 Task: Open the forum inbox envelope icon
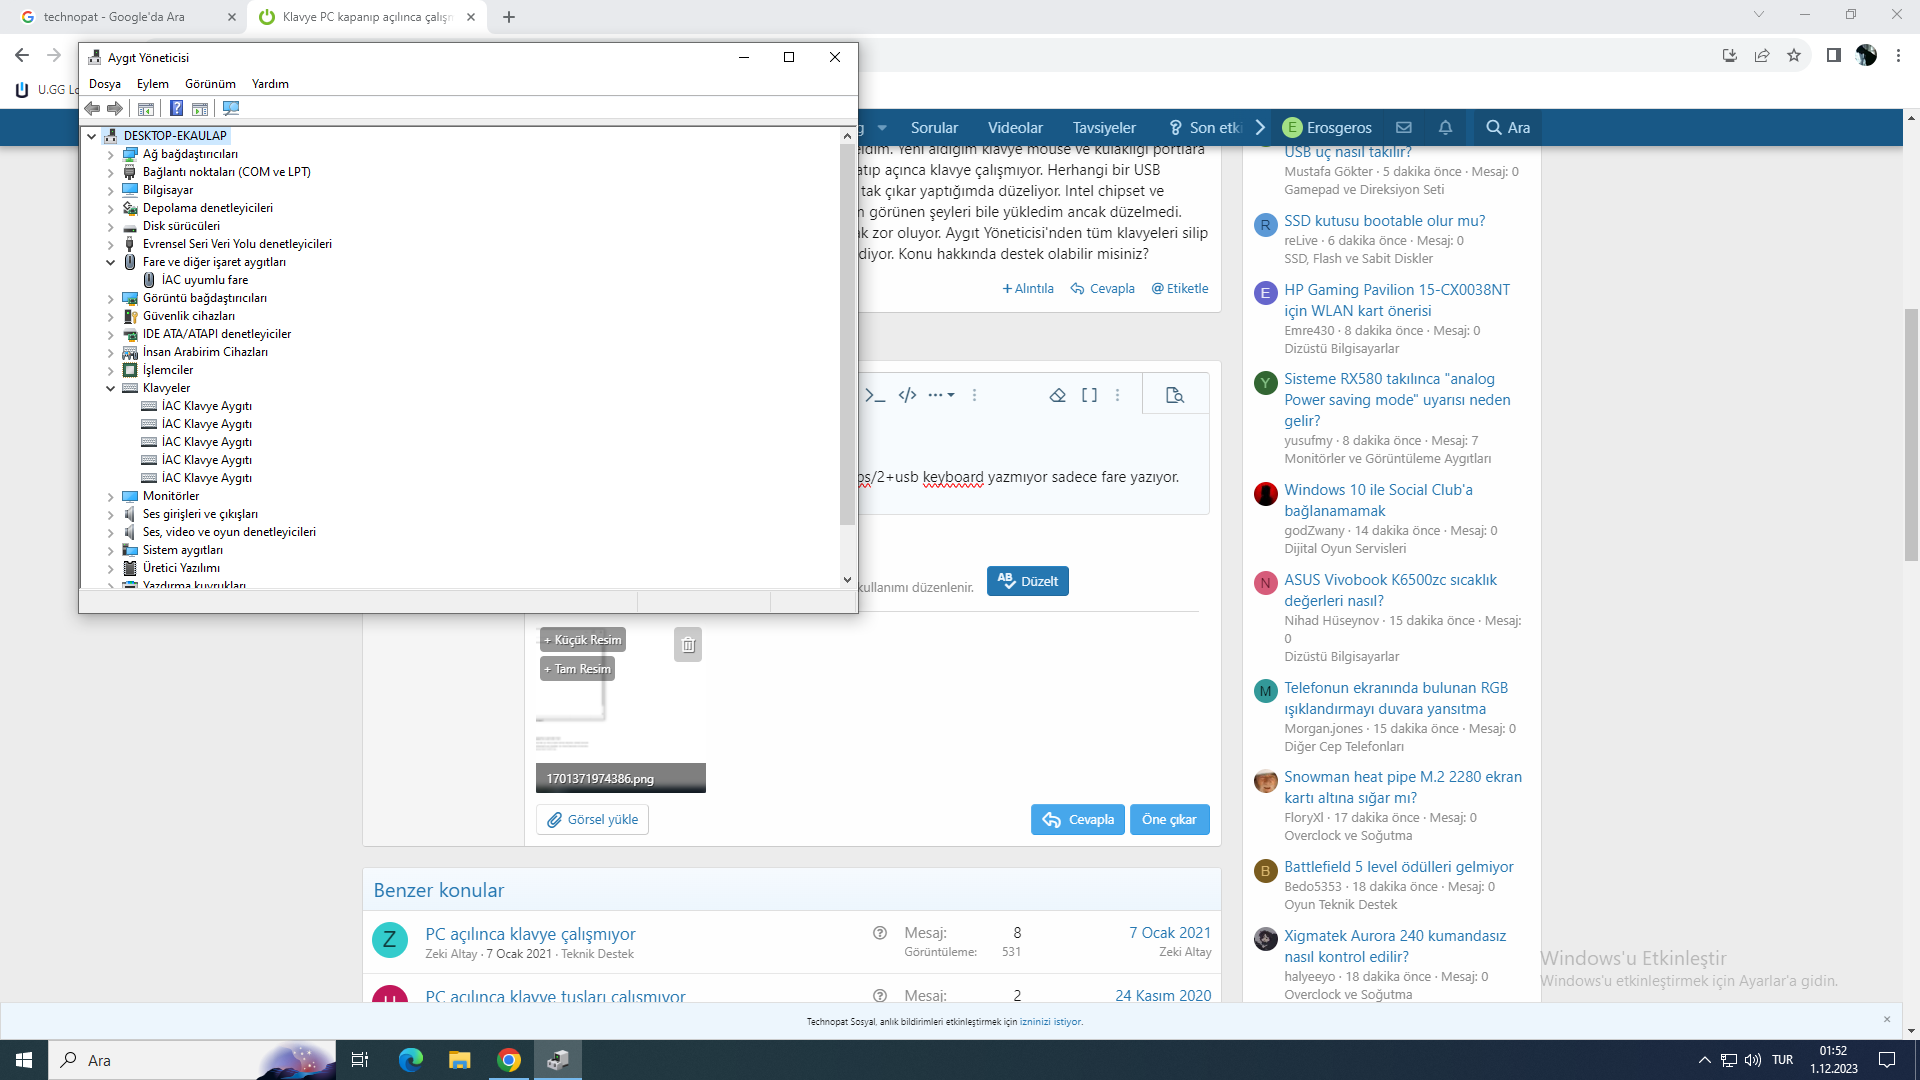1404,127
